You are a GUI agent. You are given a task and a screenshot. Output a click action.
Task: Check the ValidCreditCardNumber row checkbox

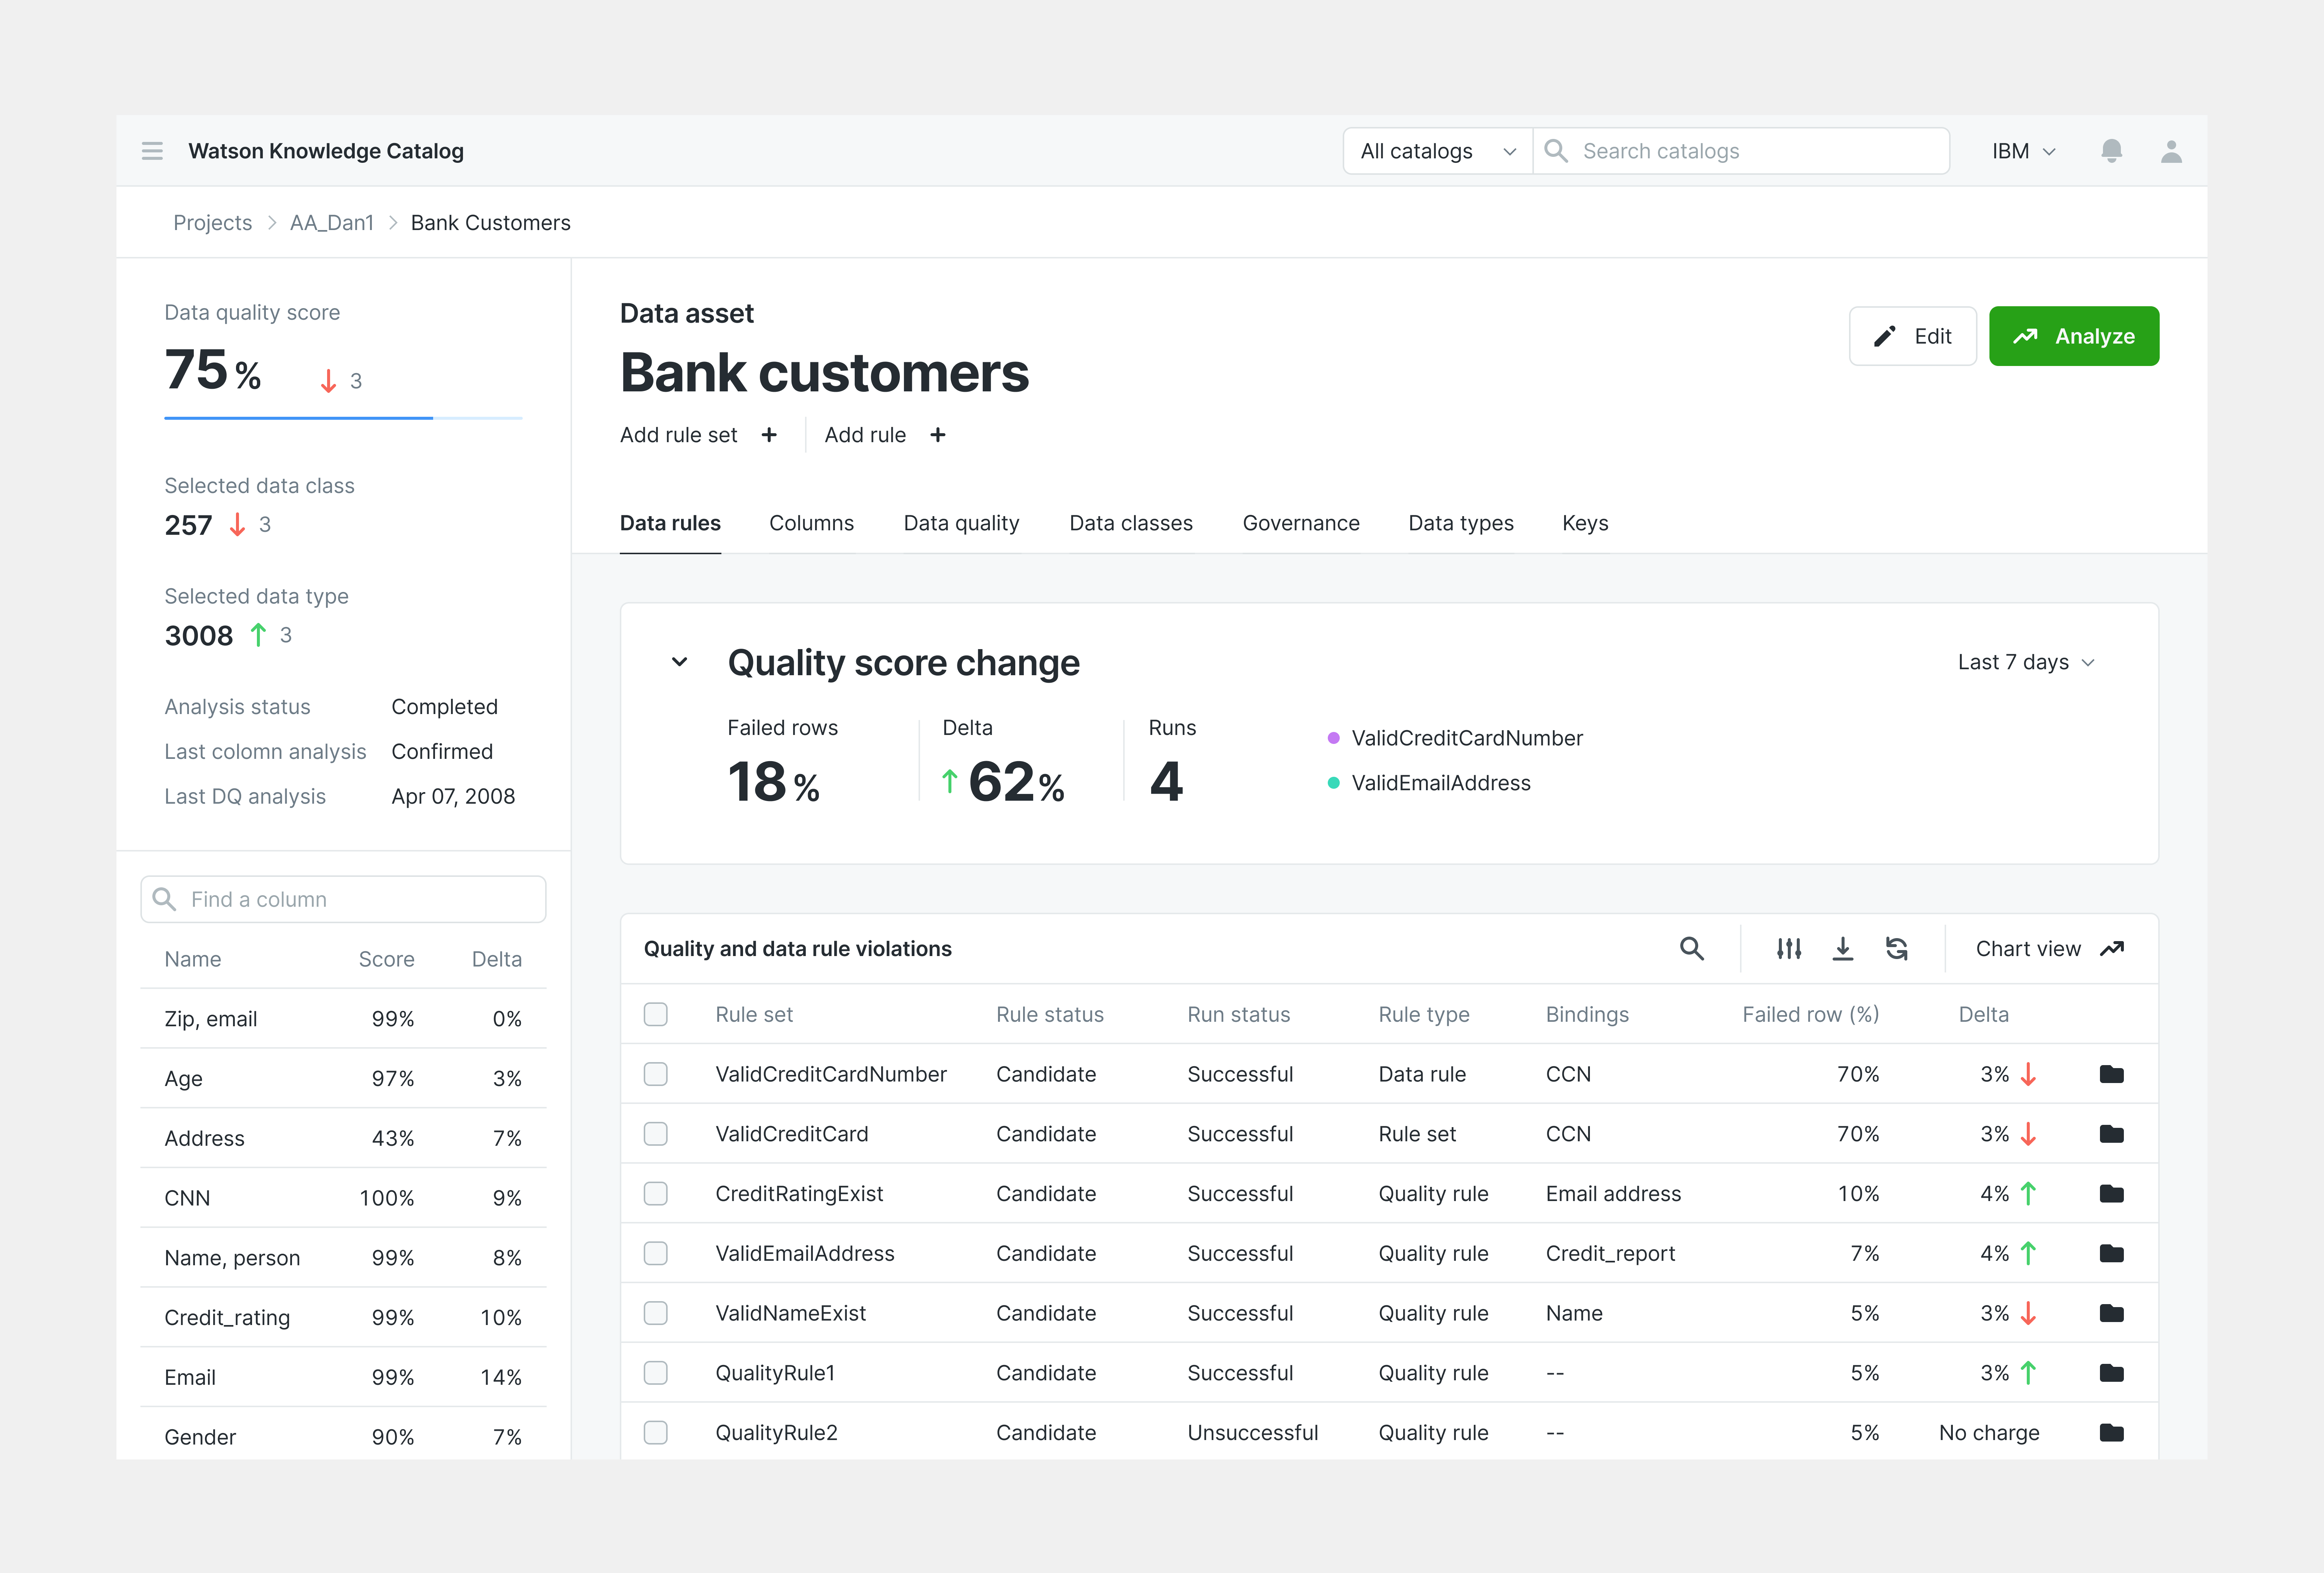point(656,1074)
